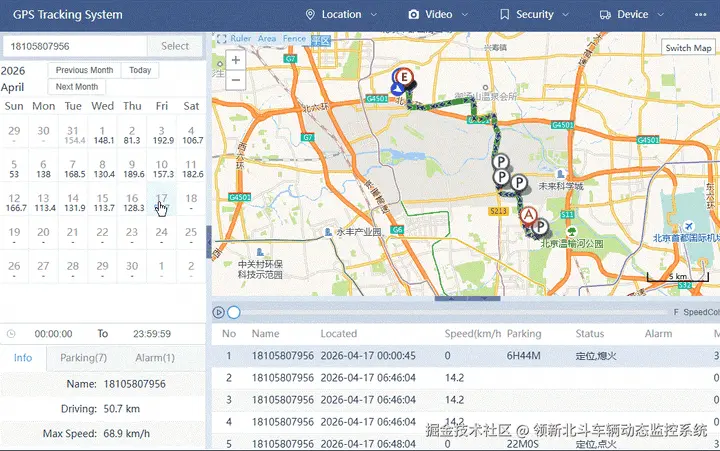Click the Speed(km/h) column header
Image resolution: width=720 pixels, height=451 pixels.
pyautogui.click(x=472, y=334)
